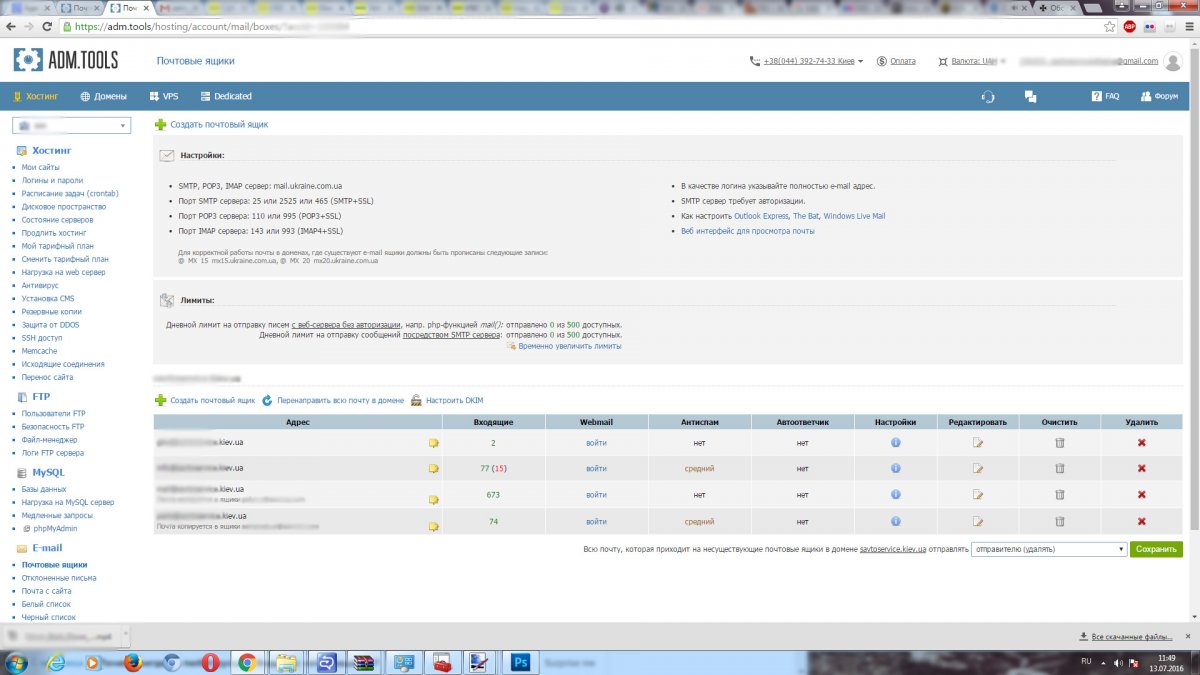Switch to the Dedicated navbar section
Screen dimensions: 1200x675
pos(225,97)
